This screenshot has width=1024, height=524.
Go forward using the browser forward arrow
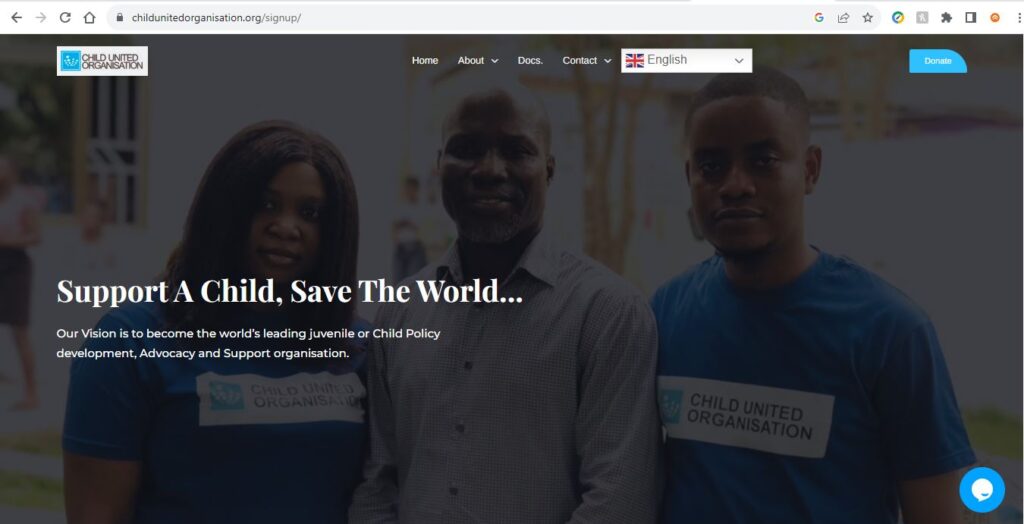(x=40, y=18)
